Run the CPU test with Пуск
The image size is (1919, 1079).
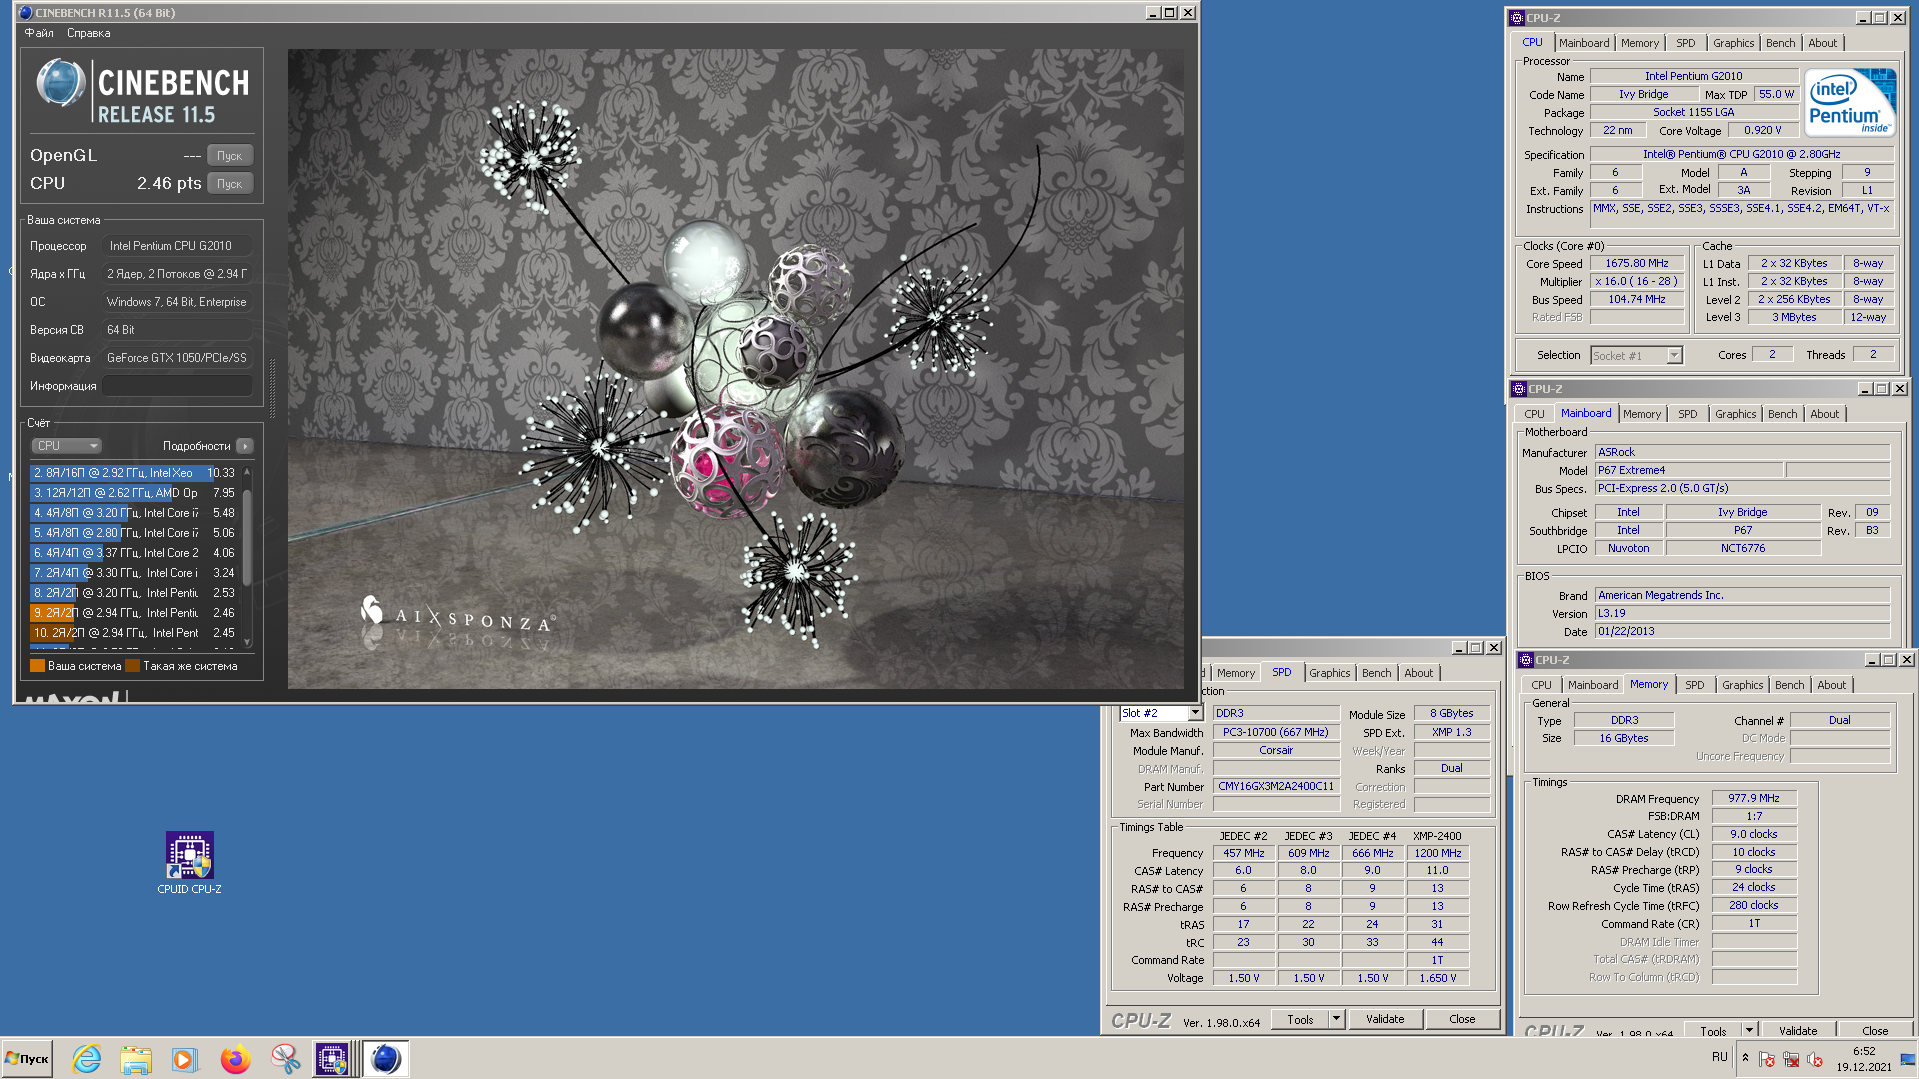click(230, 184)
